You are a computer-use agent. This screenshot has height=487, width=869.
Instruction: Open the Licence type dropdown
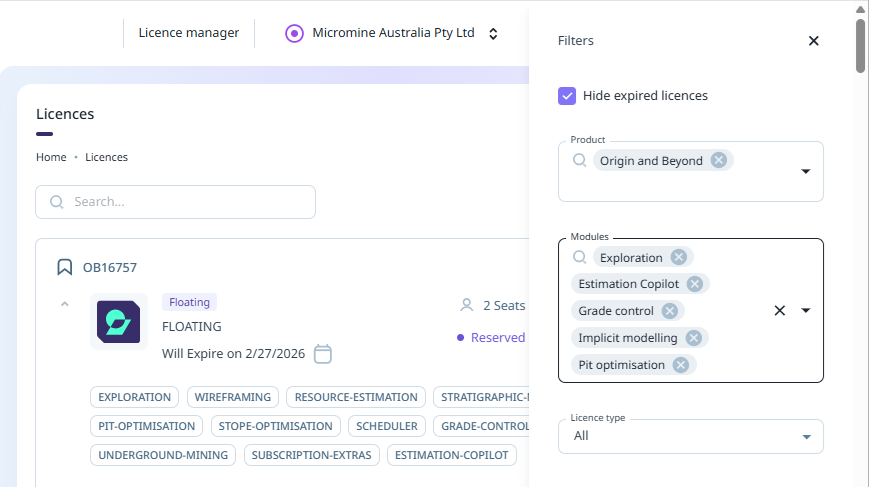click(806, 436)
